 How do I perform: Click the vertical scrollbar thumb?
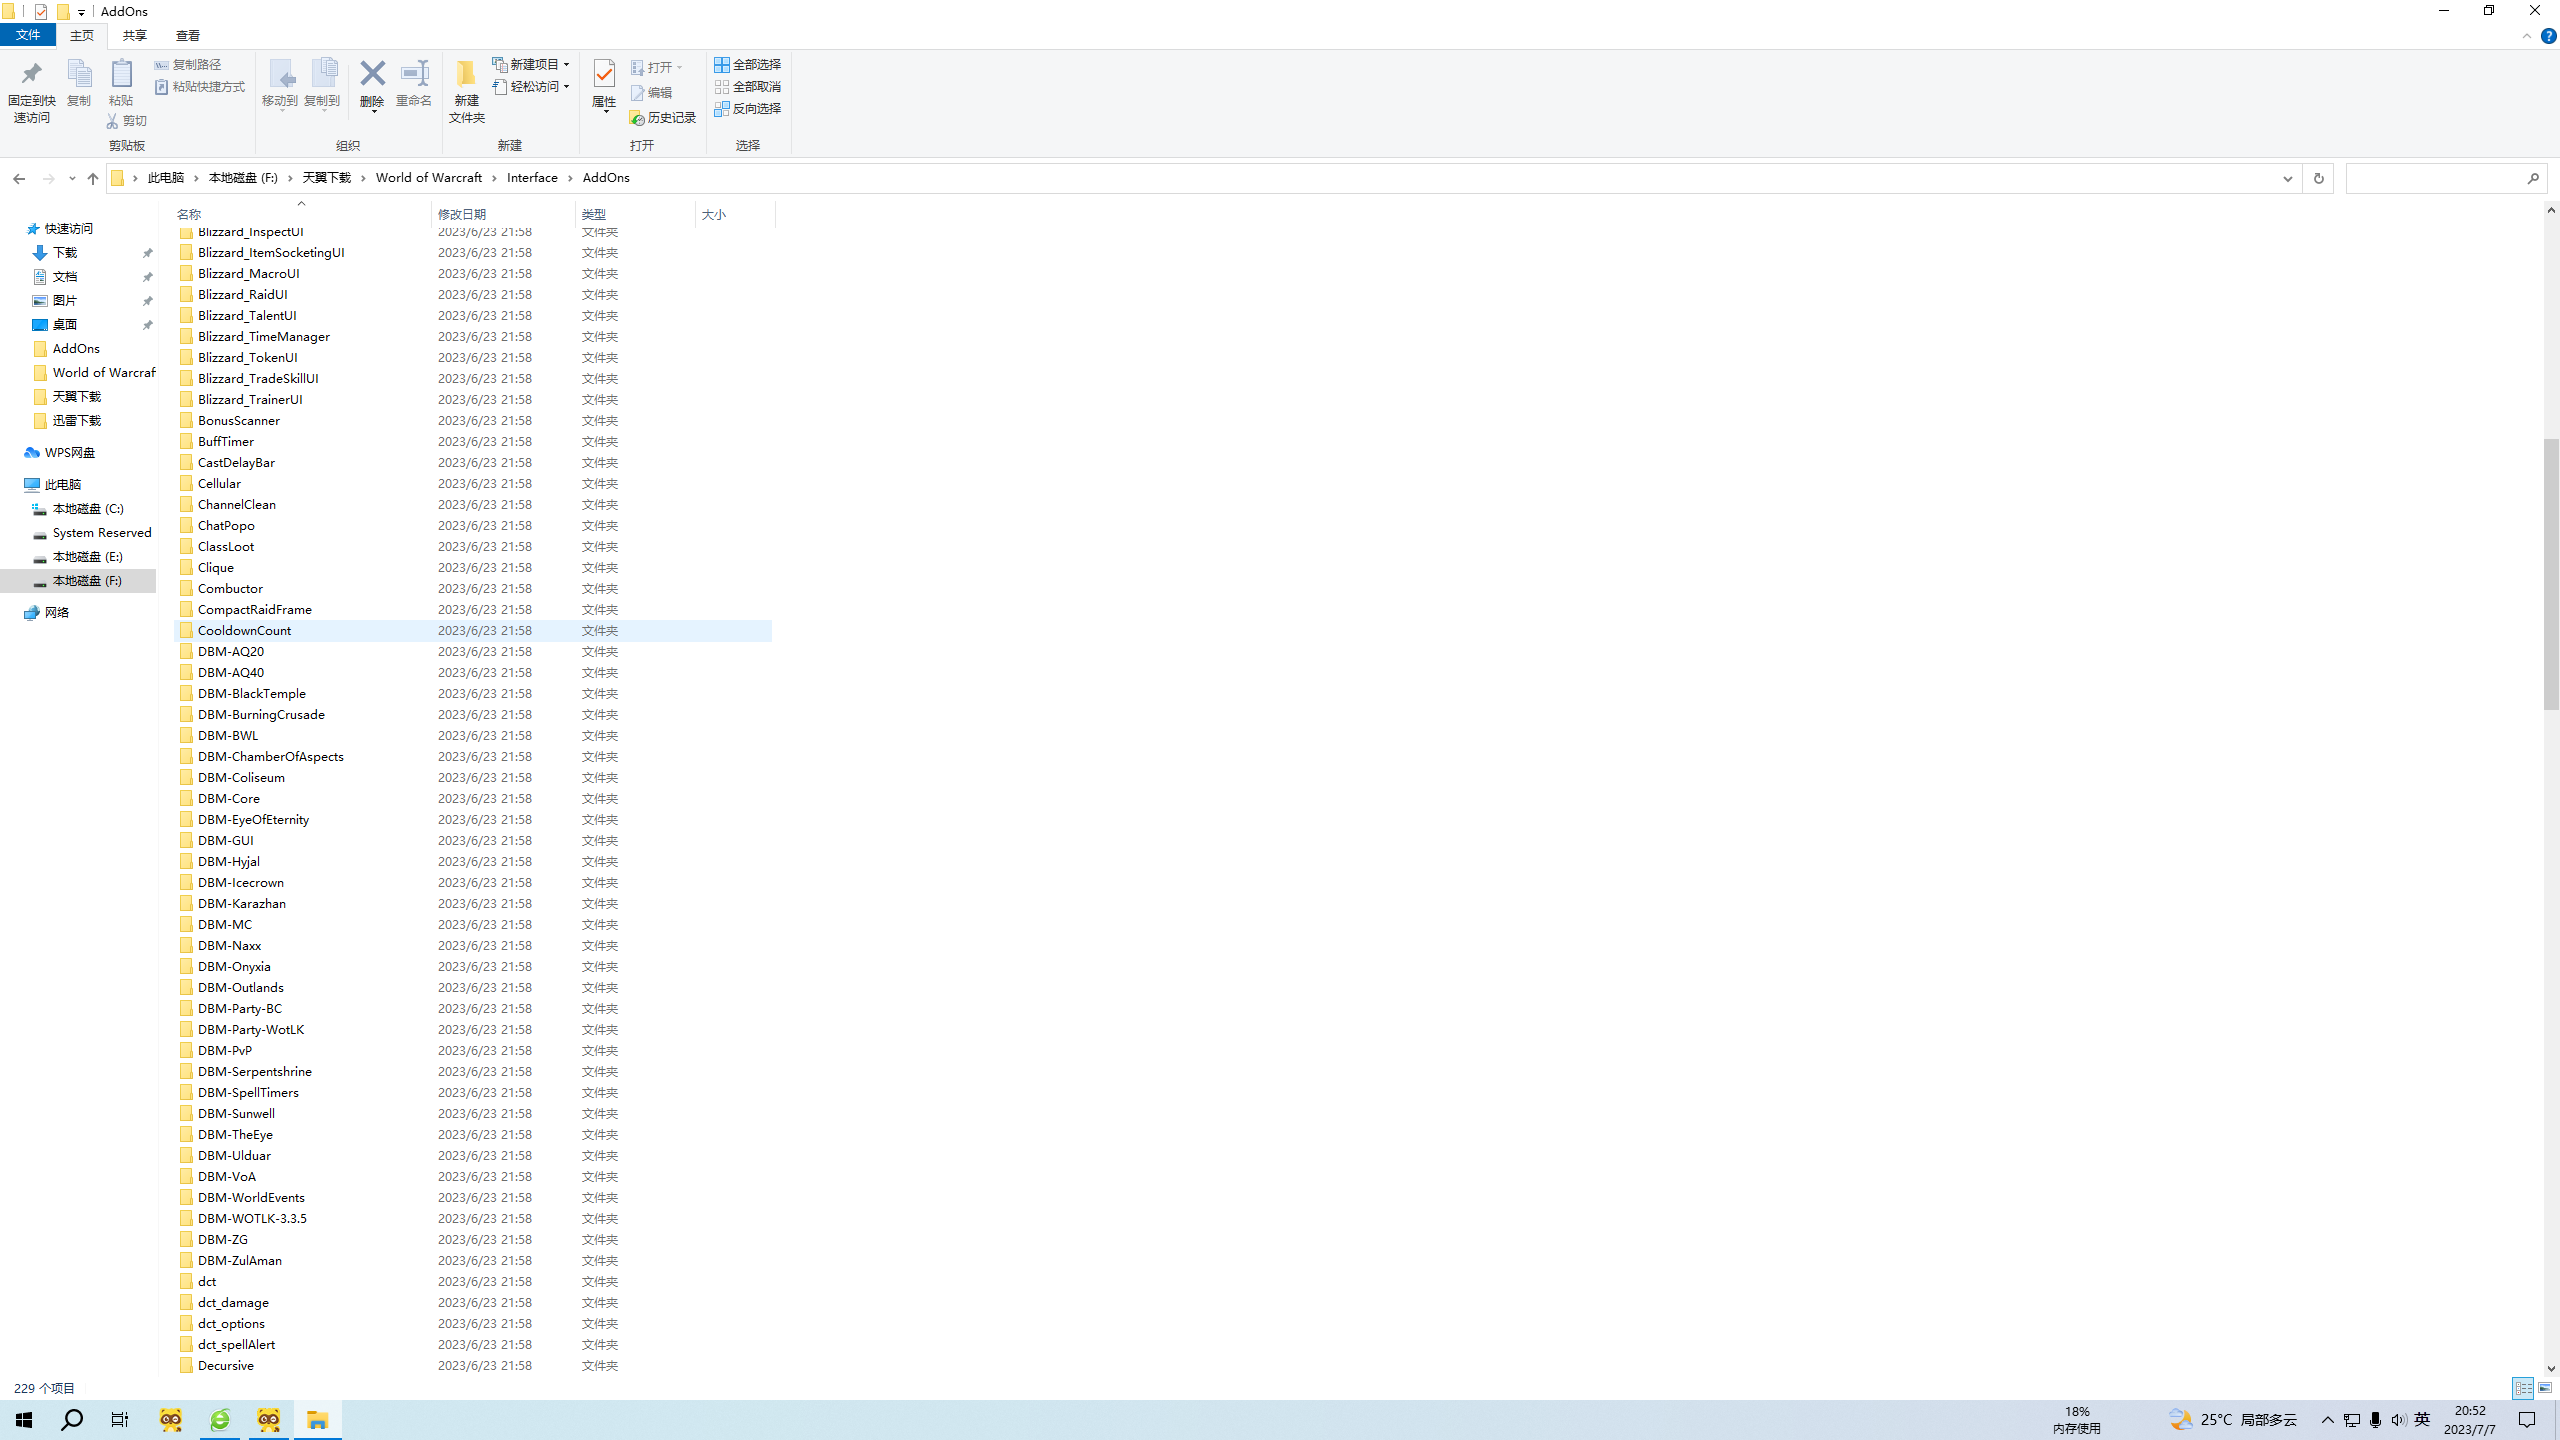click(2551, 572)
